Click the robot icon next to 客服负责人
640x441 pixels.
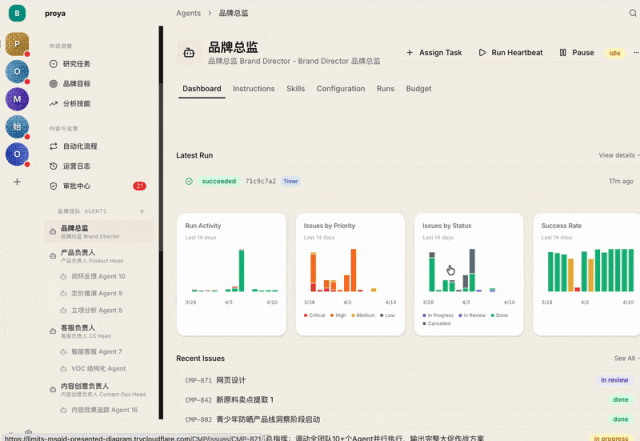[53, 331]
